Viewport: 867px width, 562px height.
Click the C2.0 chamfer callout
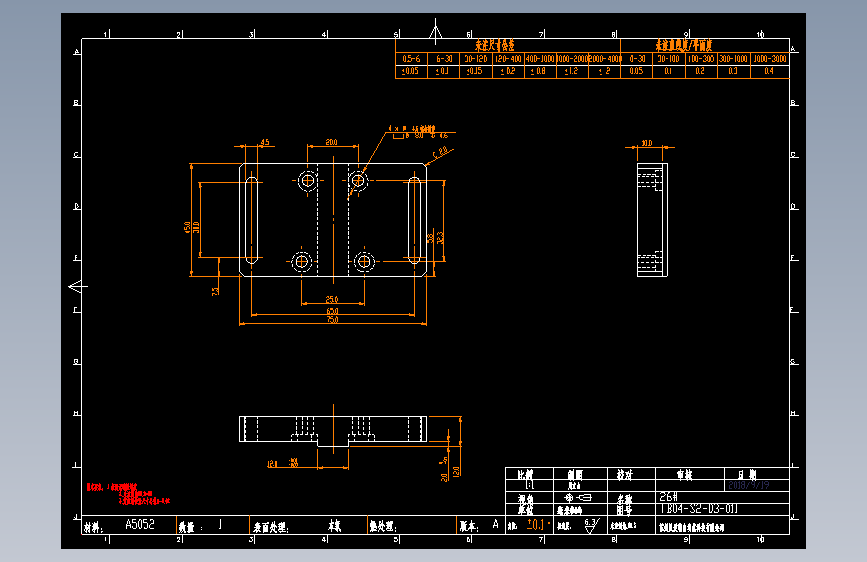440,151
